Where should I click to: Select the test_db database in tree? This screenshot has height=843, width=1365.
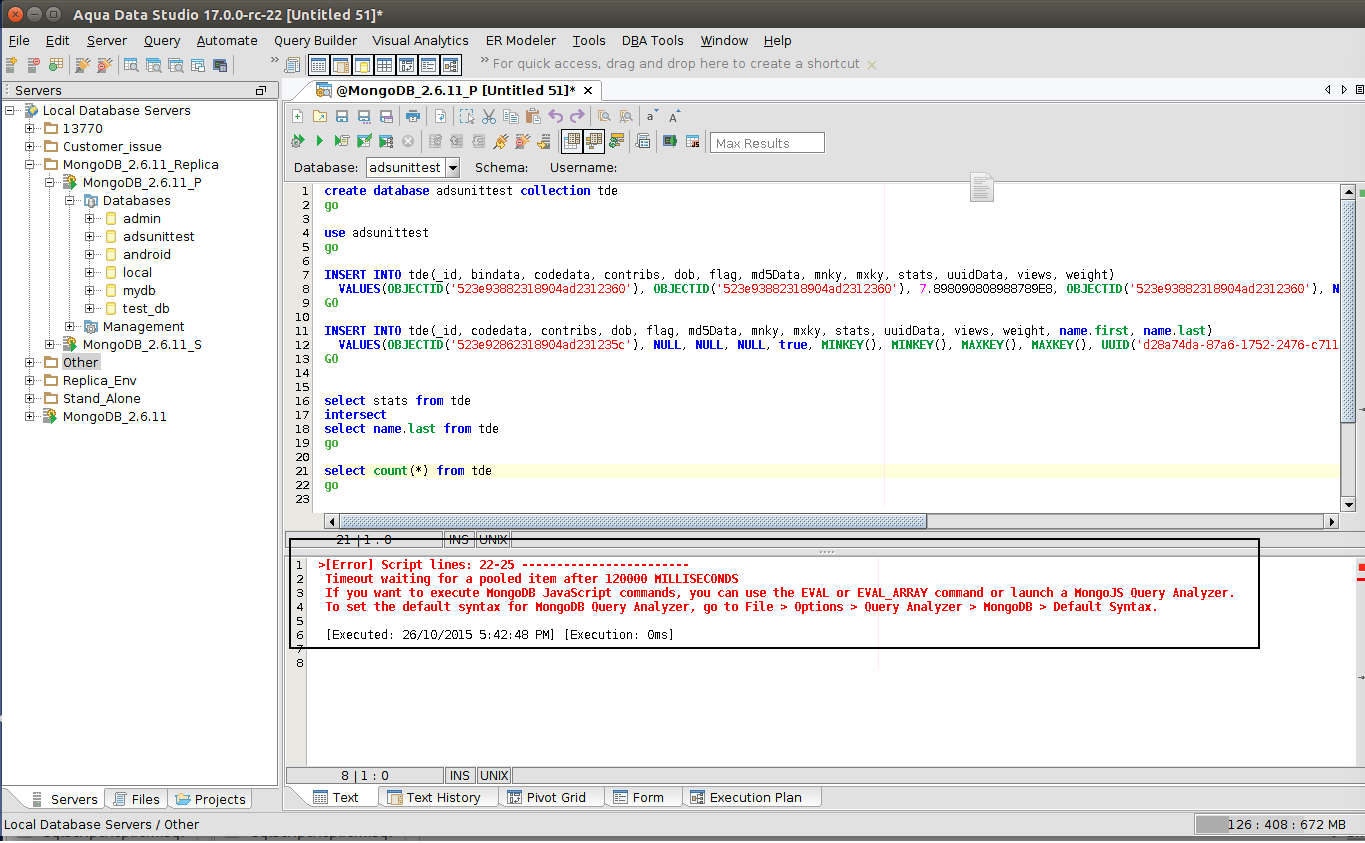(x=146, y=308)
